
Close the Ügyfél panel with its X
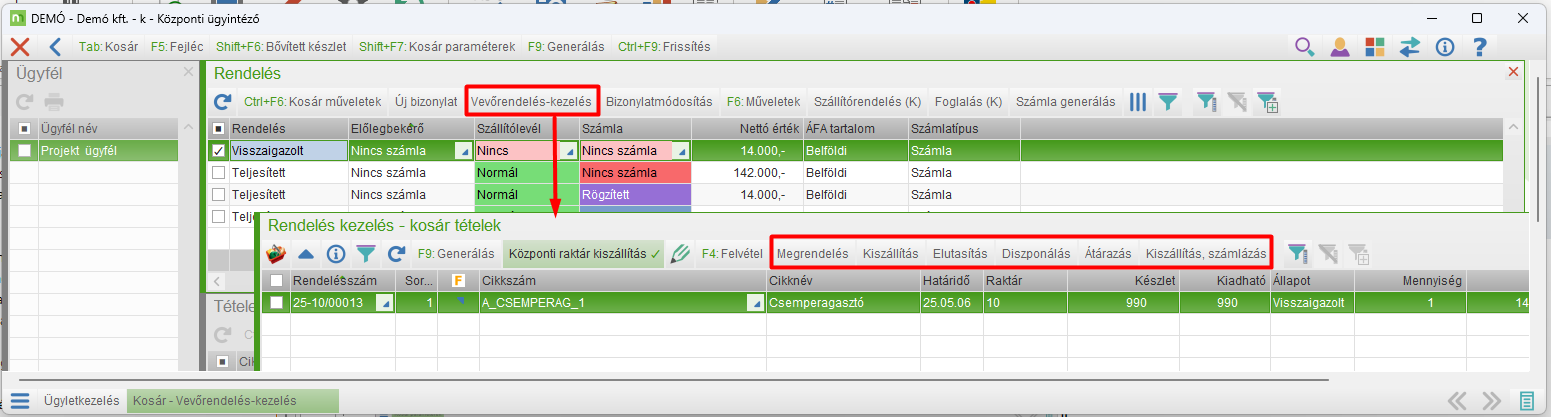coord(188,72)
